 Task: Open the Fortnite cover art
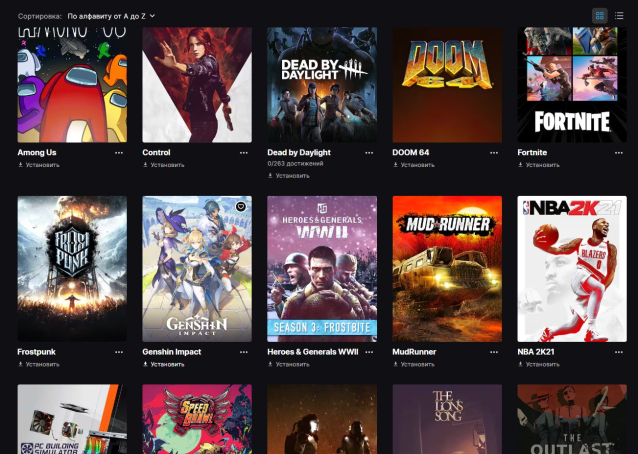click(x=572, y=85)
